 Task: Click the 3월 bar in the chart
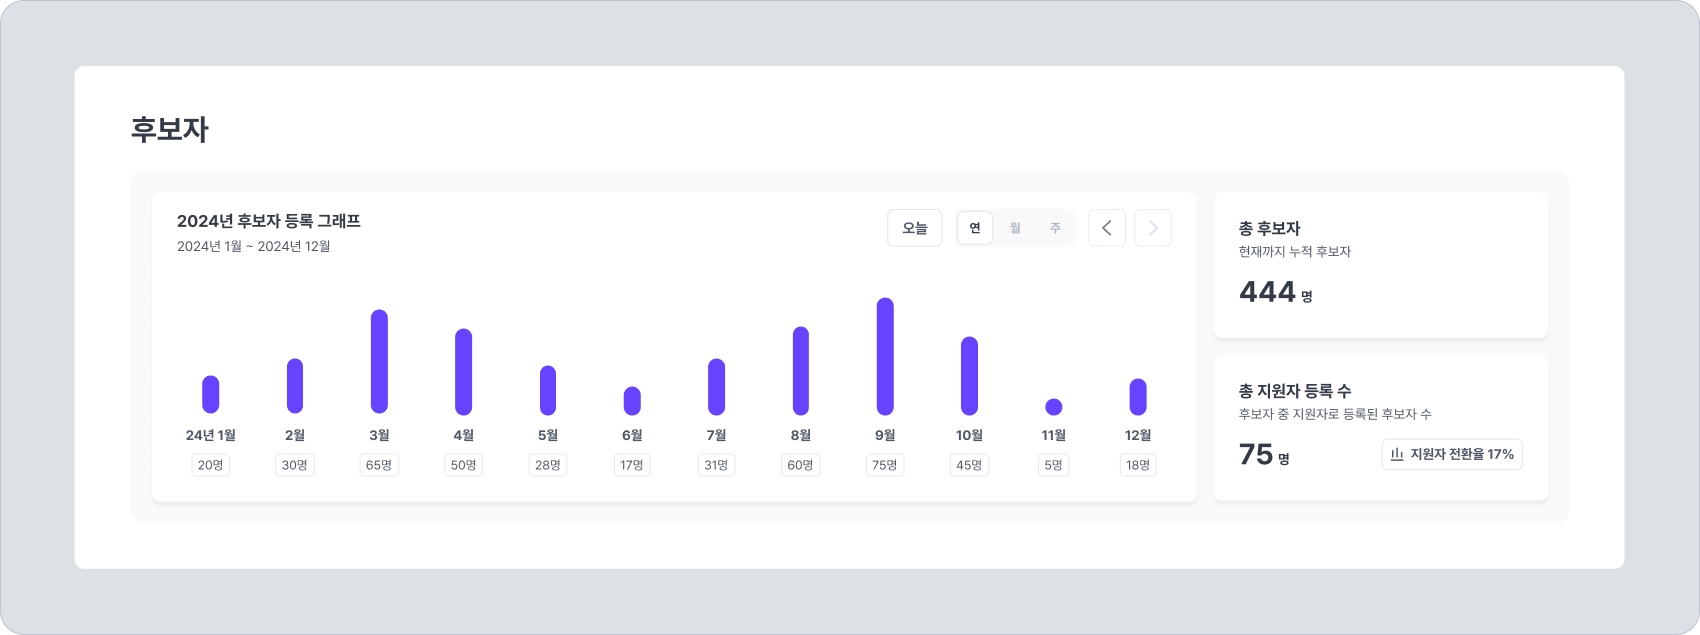pos(379,361)
